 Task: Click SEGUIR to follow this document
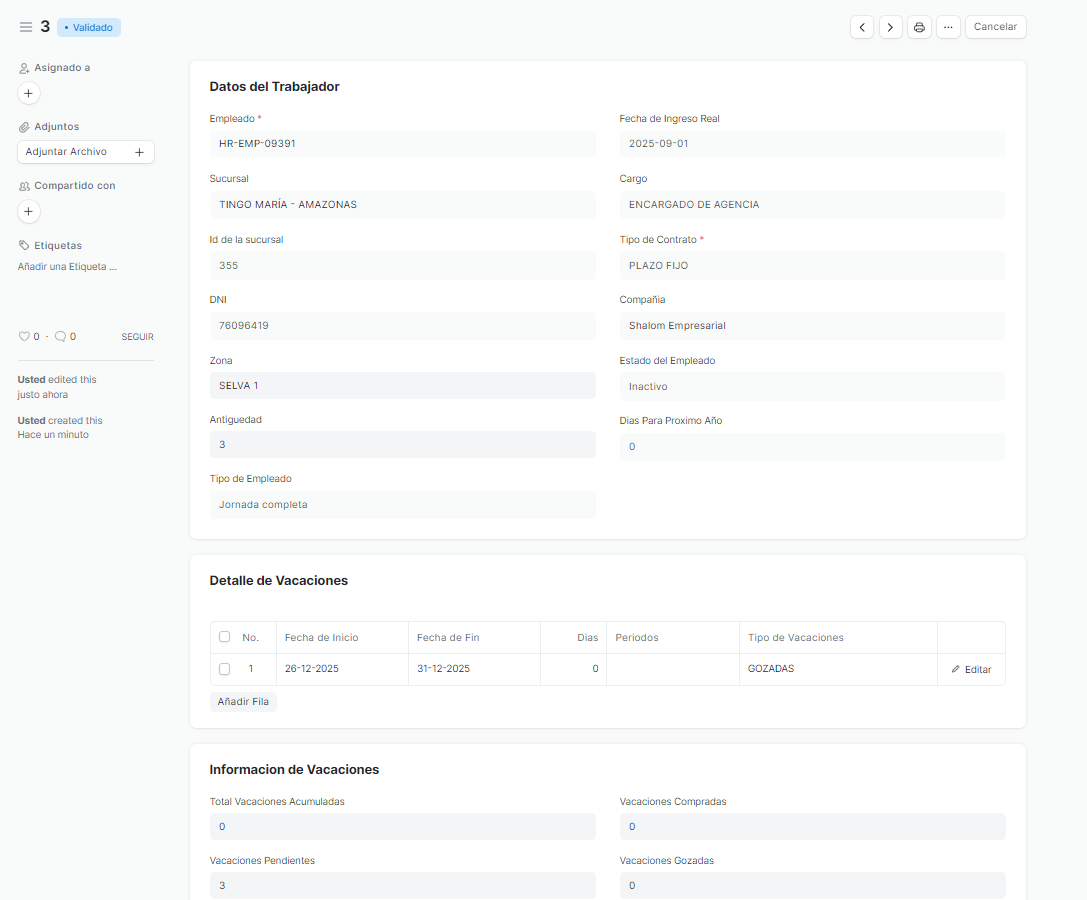137,337
